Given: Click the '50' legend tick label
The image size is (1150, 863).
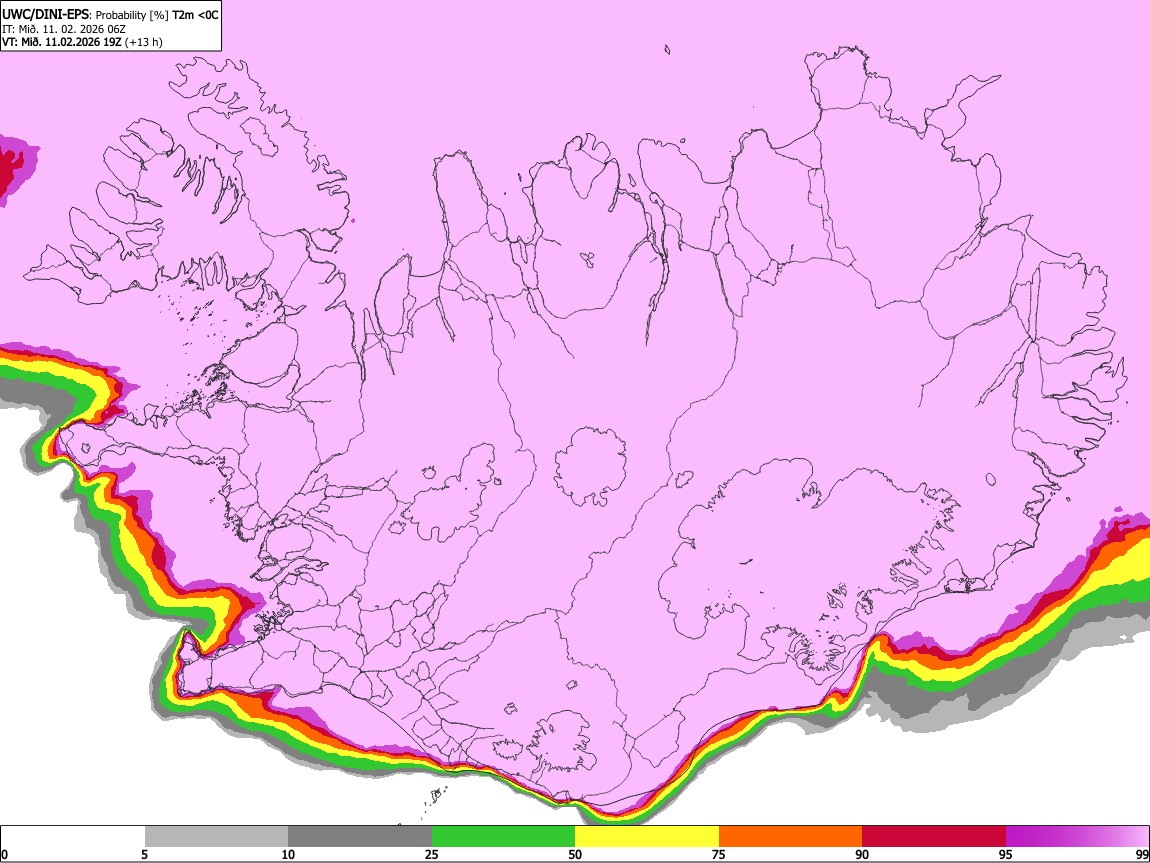Looking at the screenshot, I should point(575,854).
